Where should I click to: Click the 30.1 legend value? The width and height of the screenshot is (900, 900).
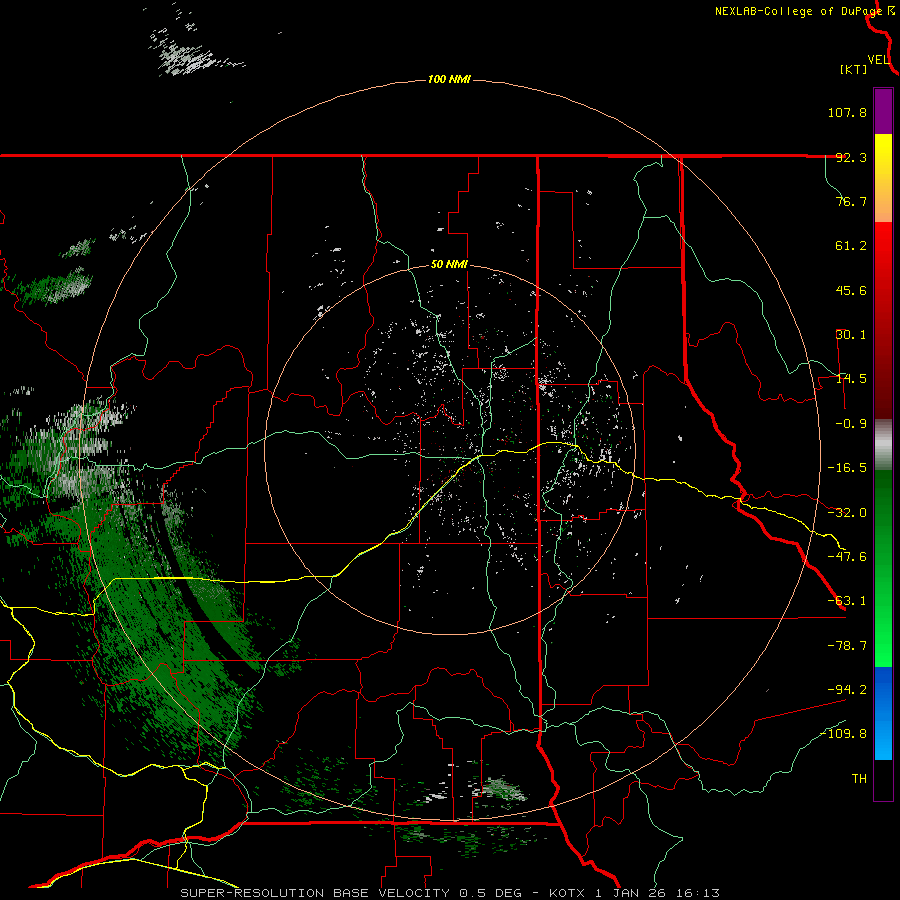click(851, 335)
